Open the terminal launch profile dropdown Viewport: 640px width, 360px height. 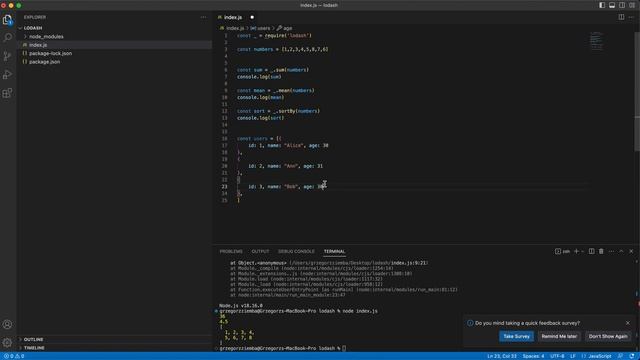coord(582,251)
